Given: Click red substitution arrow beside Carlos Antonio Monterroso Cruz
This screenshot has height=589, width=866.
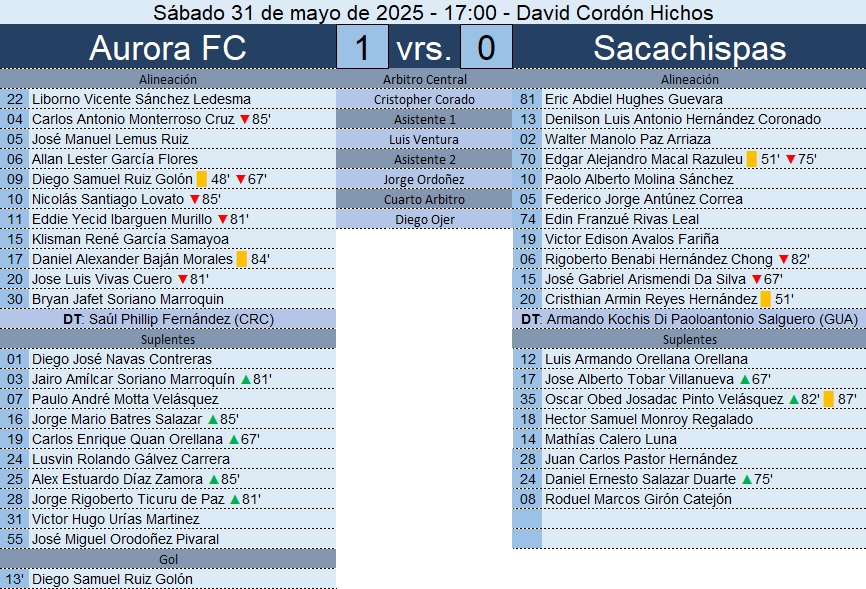Looking at the screenshot, I should point(244,119).
